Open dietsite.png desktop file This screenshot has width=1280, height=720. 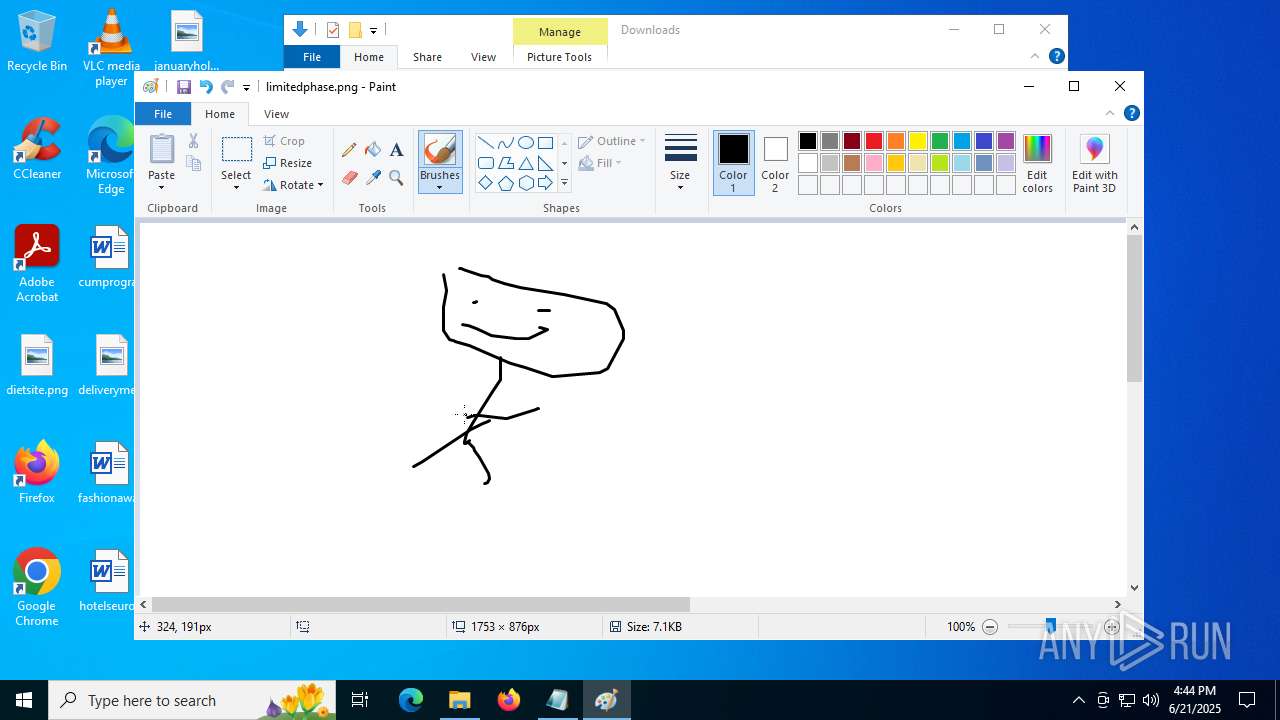pos(37,366)
